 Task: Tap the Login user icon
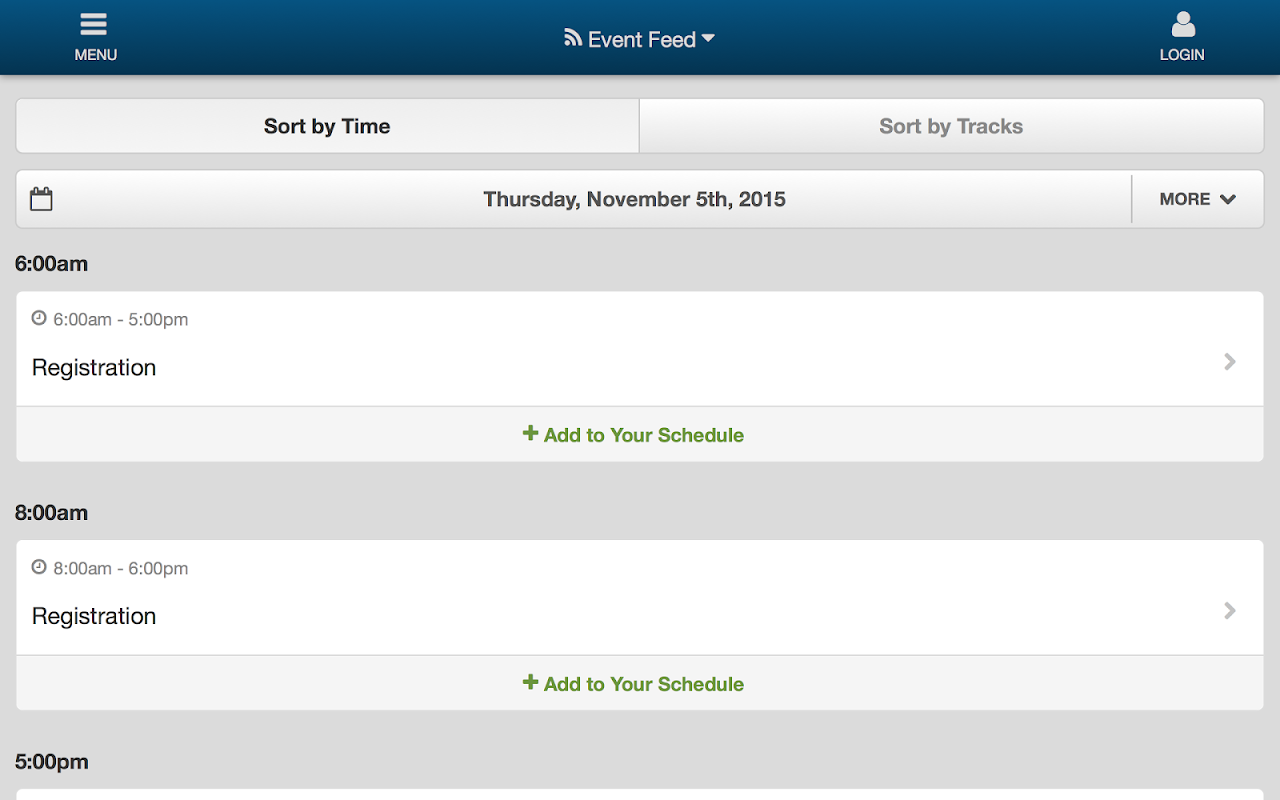pyautogui.click(x=1182, y=26)
